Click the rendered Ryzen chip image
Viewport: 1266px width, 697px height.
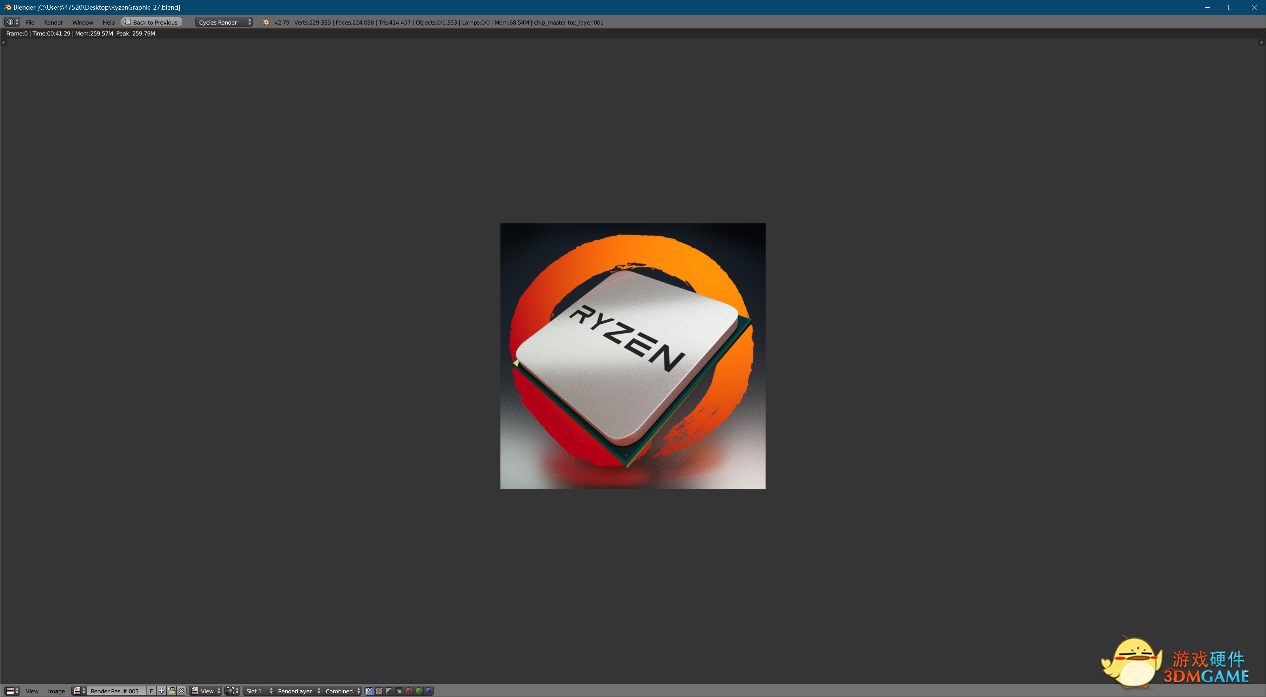point(633,356)
